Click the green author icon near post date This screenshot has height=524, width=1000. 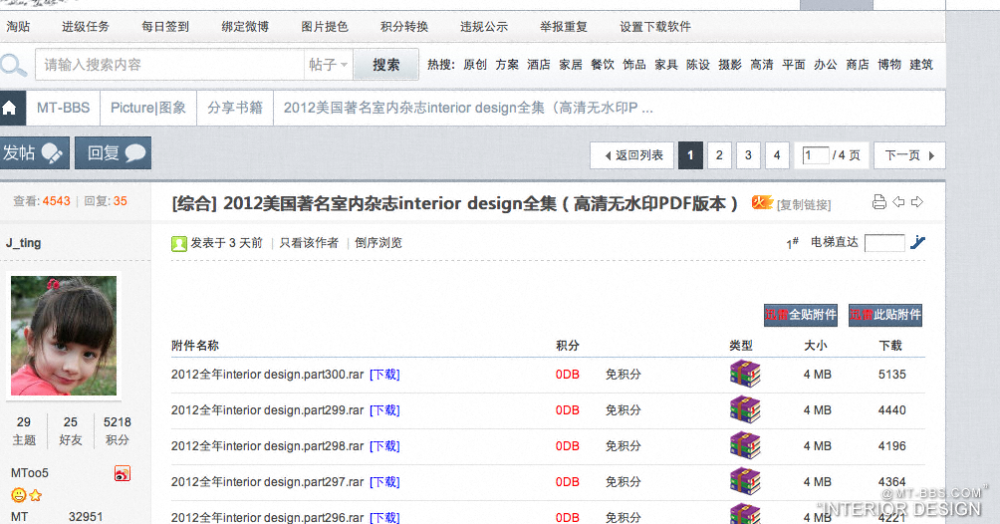[179, 244]
